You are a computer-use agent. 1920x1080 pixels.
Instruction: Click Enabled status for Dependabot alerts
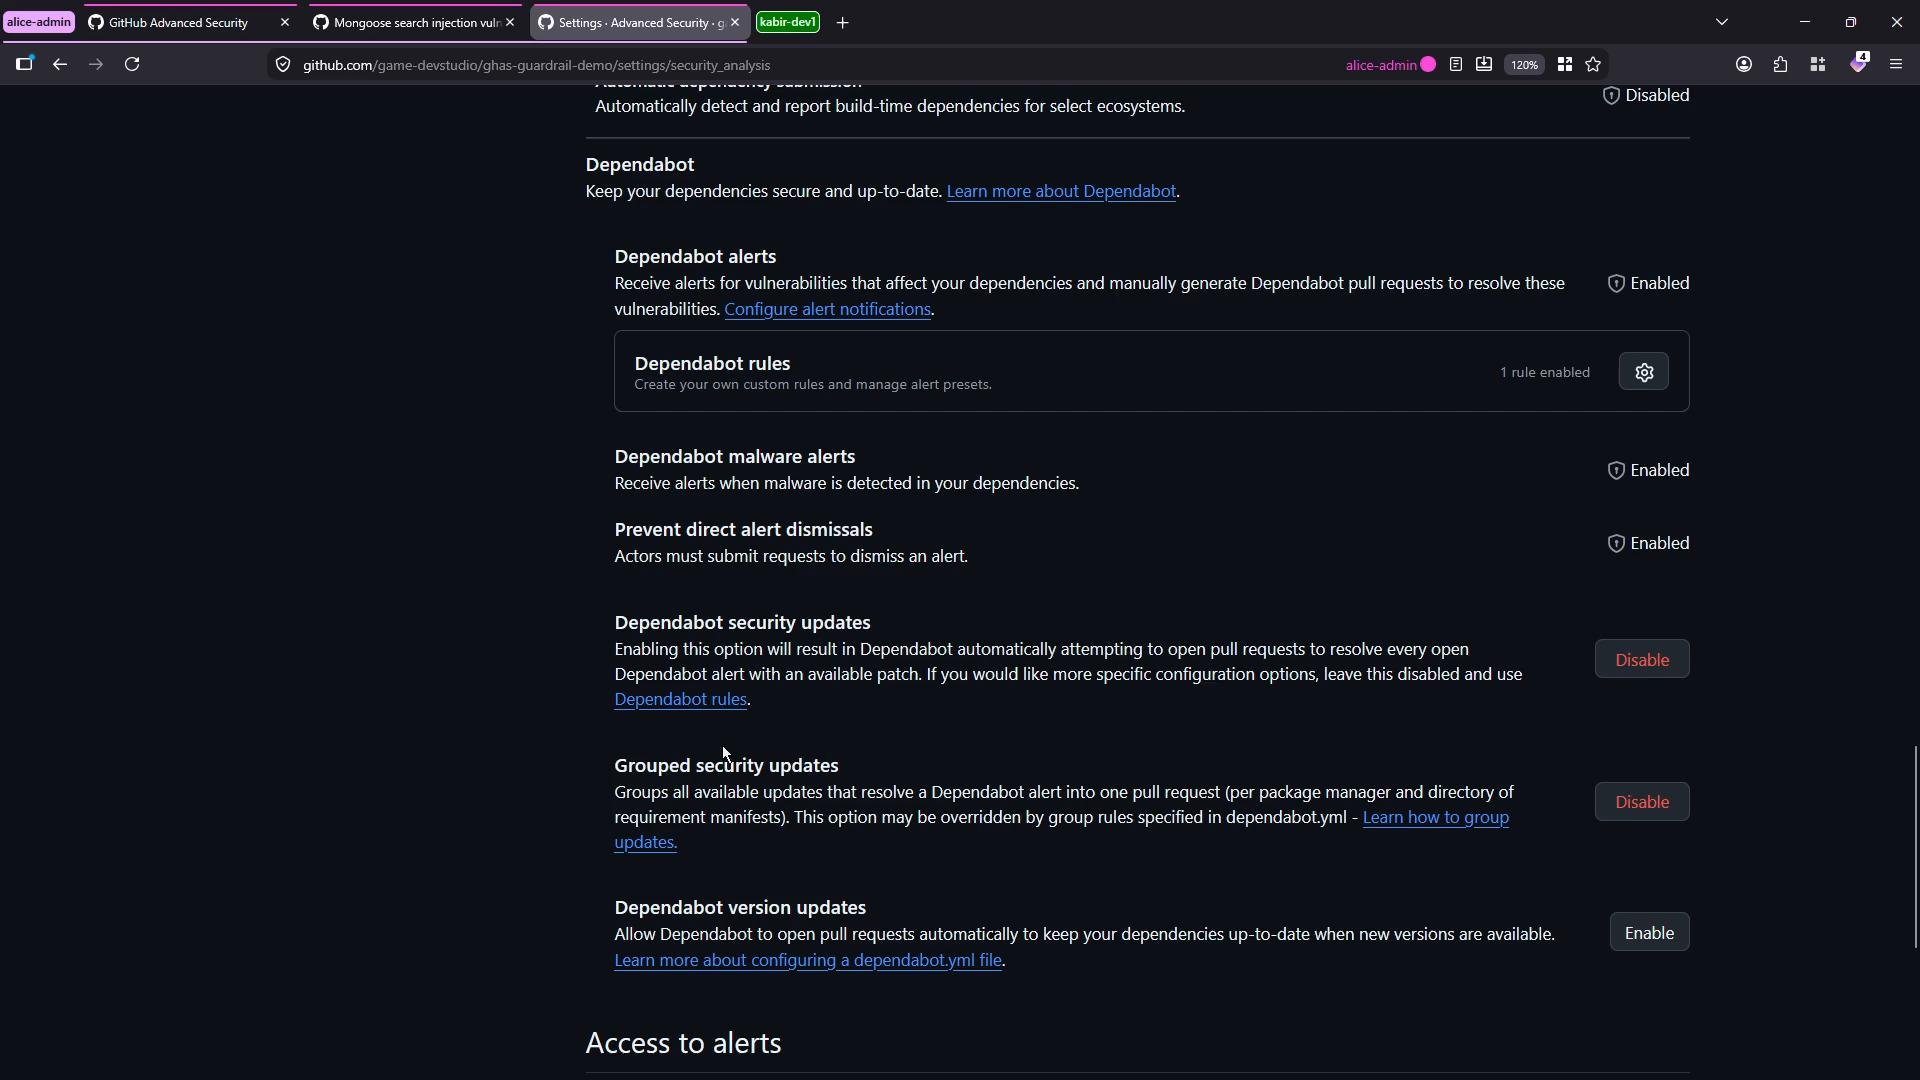coord(1648,283)
